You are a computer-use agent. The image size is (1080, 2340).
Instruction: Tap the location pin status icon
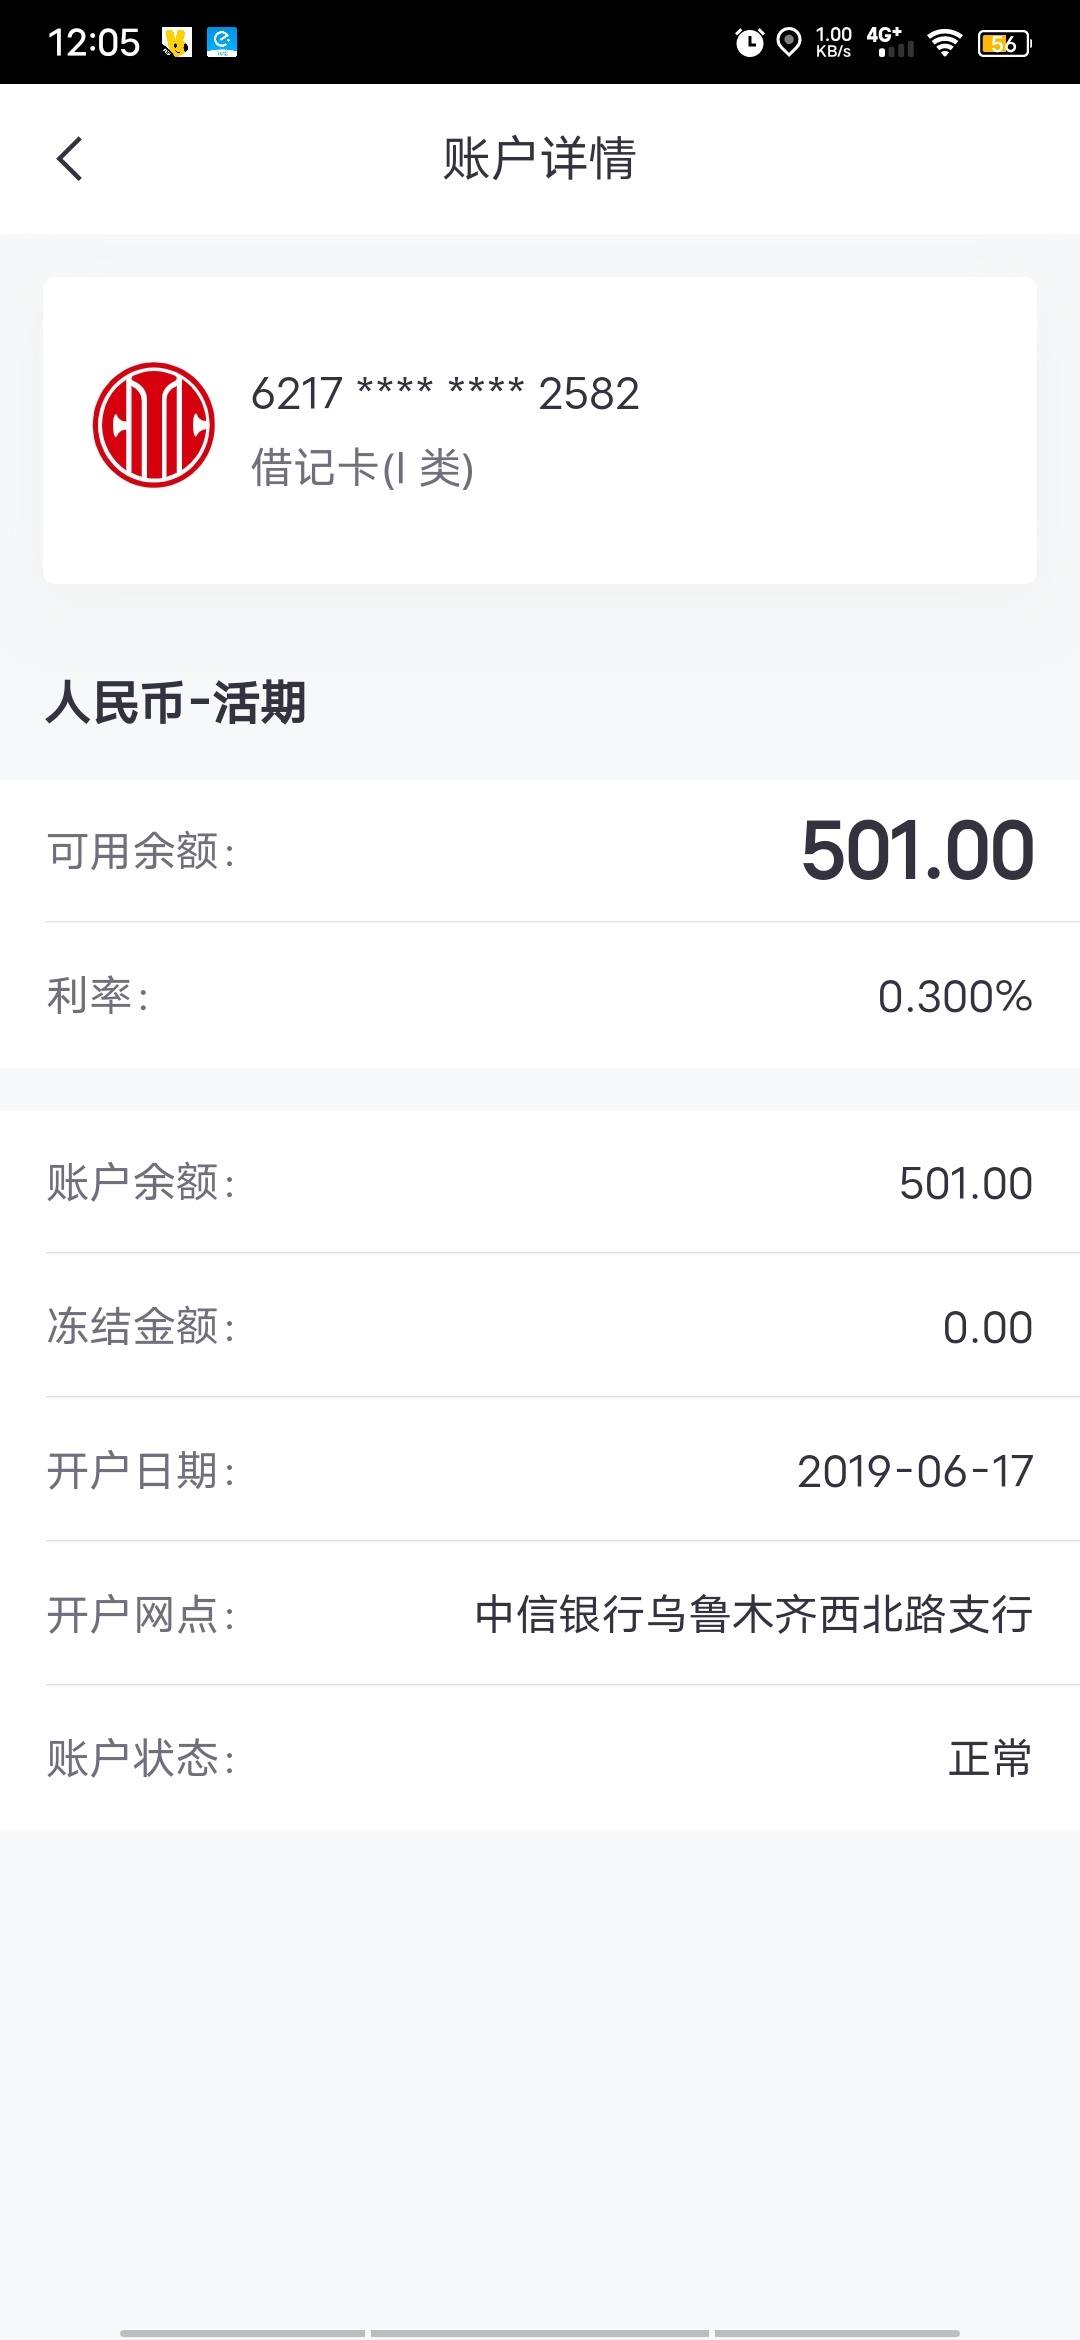[789, 42]
